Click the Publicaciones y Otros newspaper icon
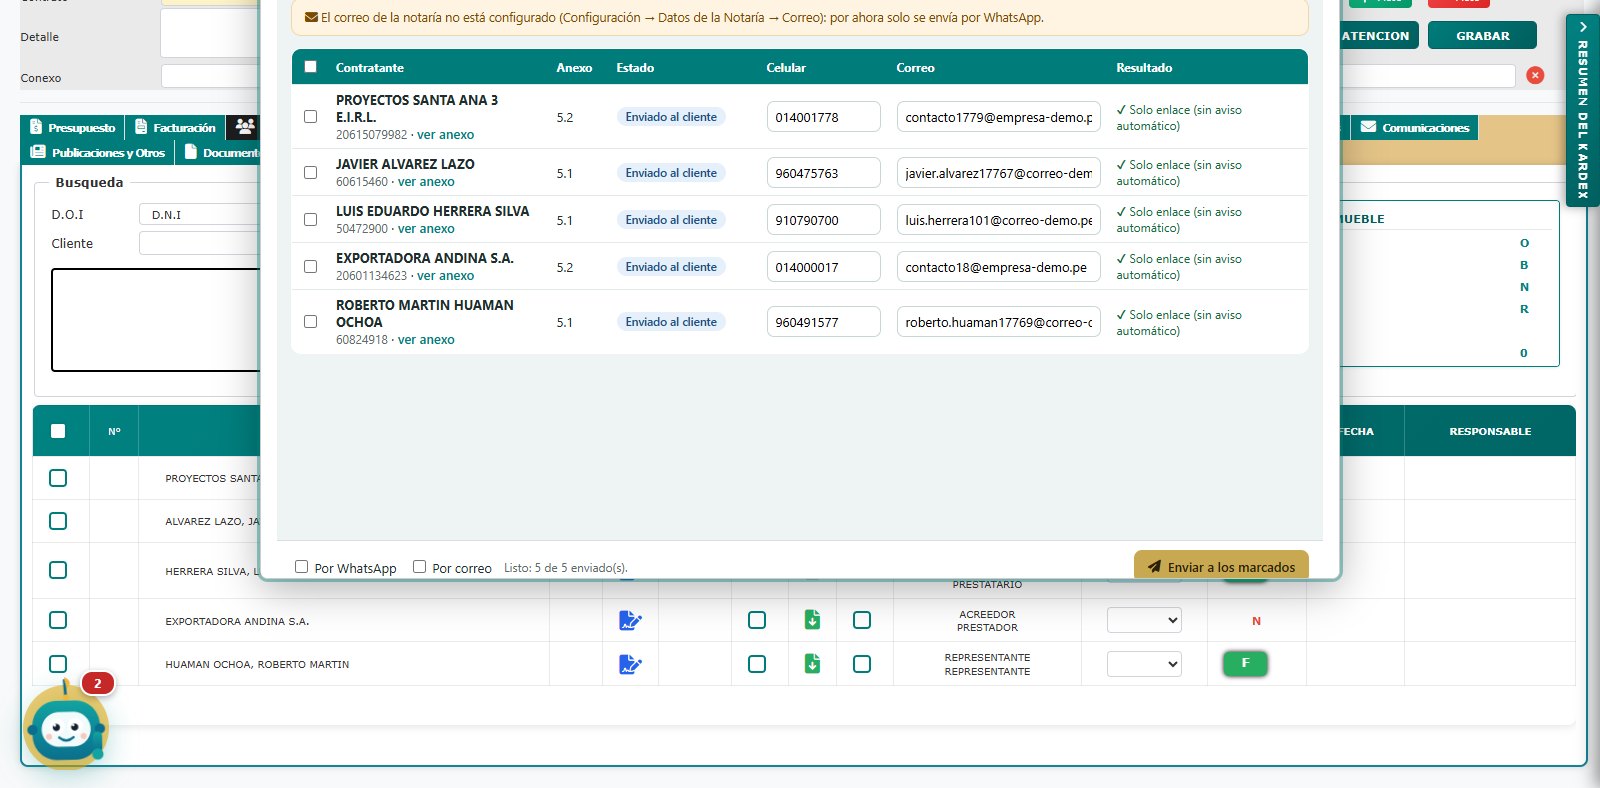The image size is (1600, 788). (x=38, y=152)
